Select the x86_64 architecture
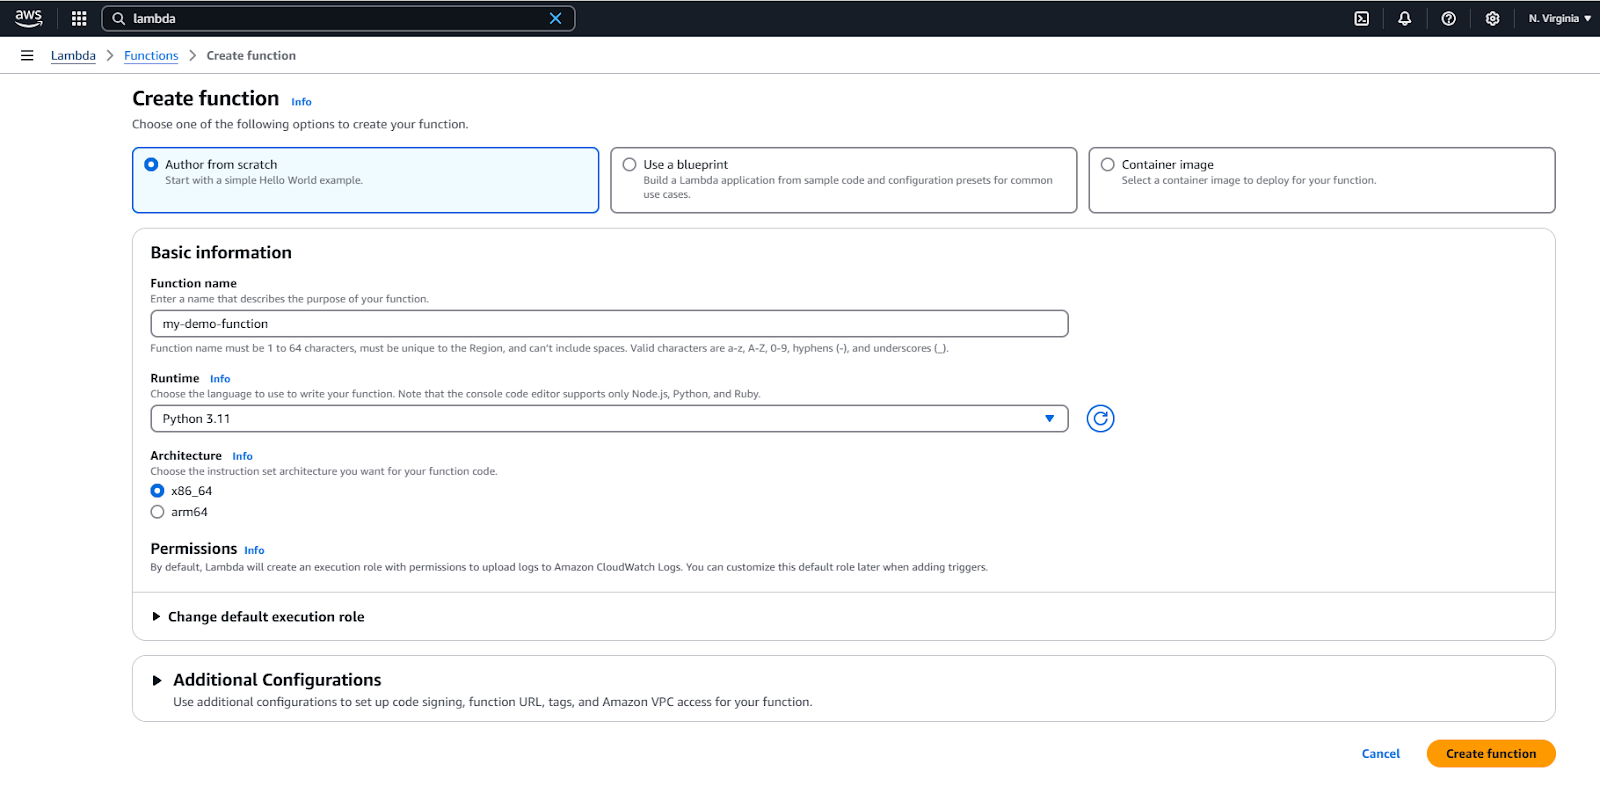1600x801 pixels. click(x=157, y=491)
